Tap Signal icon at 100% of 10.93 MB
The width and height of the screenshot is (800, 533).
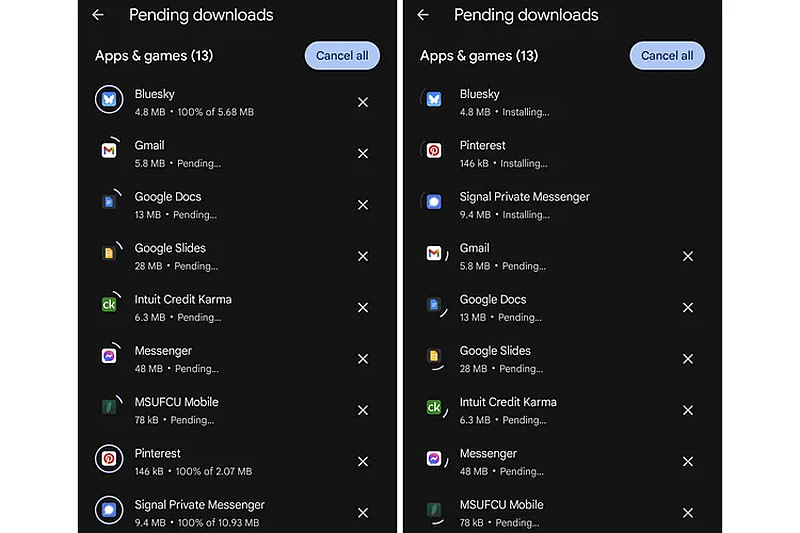click(x=109, y=510)
